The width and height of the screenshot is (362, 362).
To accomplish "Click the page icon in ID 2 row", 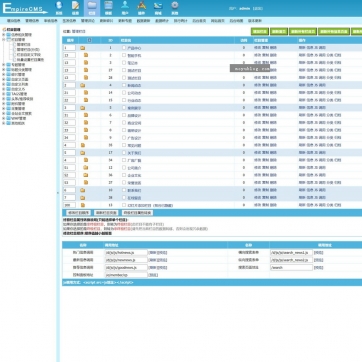I will [86, 55].
